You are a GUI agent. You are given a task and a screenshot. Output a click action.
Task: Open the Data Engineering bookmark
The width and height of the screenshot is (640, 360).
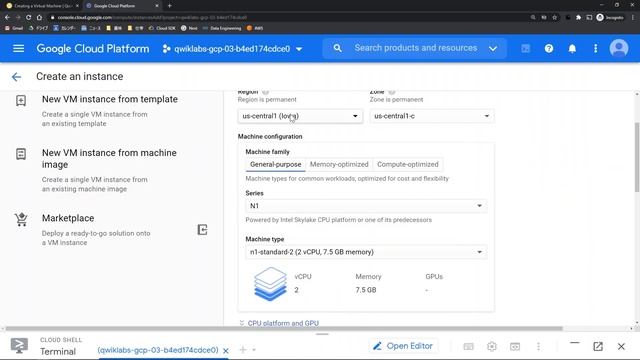tap(222, 28)
